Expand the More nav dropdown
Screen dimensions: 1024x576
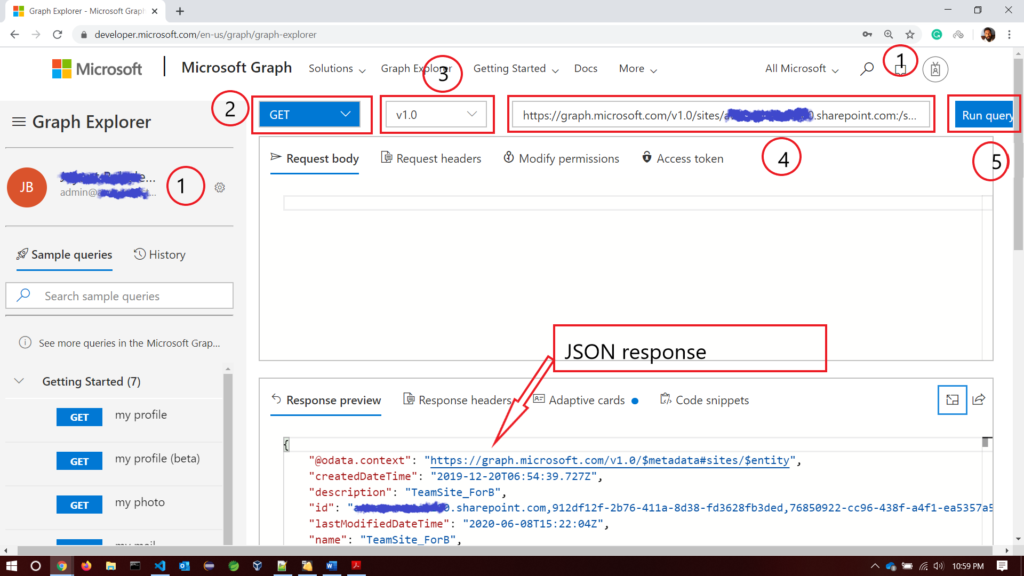(x=638, y=69)
